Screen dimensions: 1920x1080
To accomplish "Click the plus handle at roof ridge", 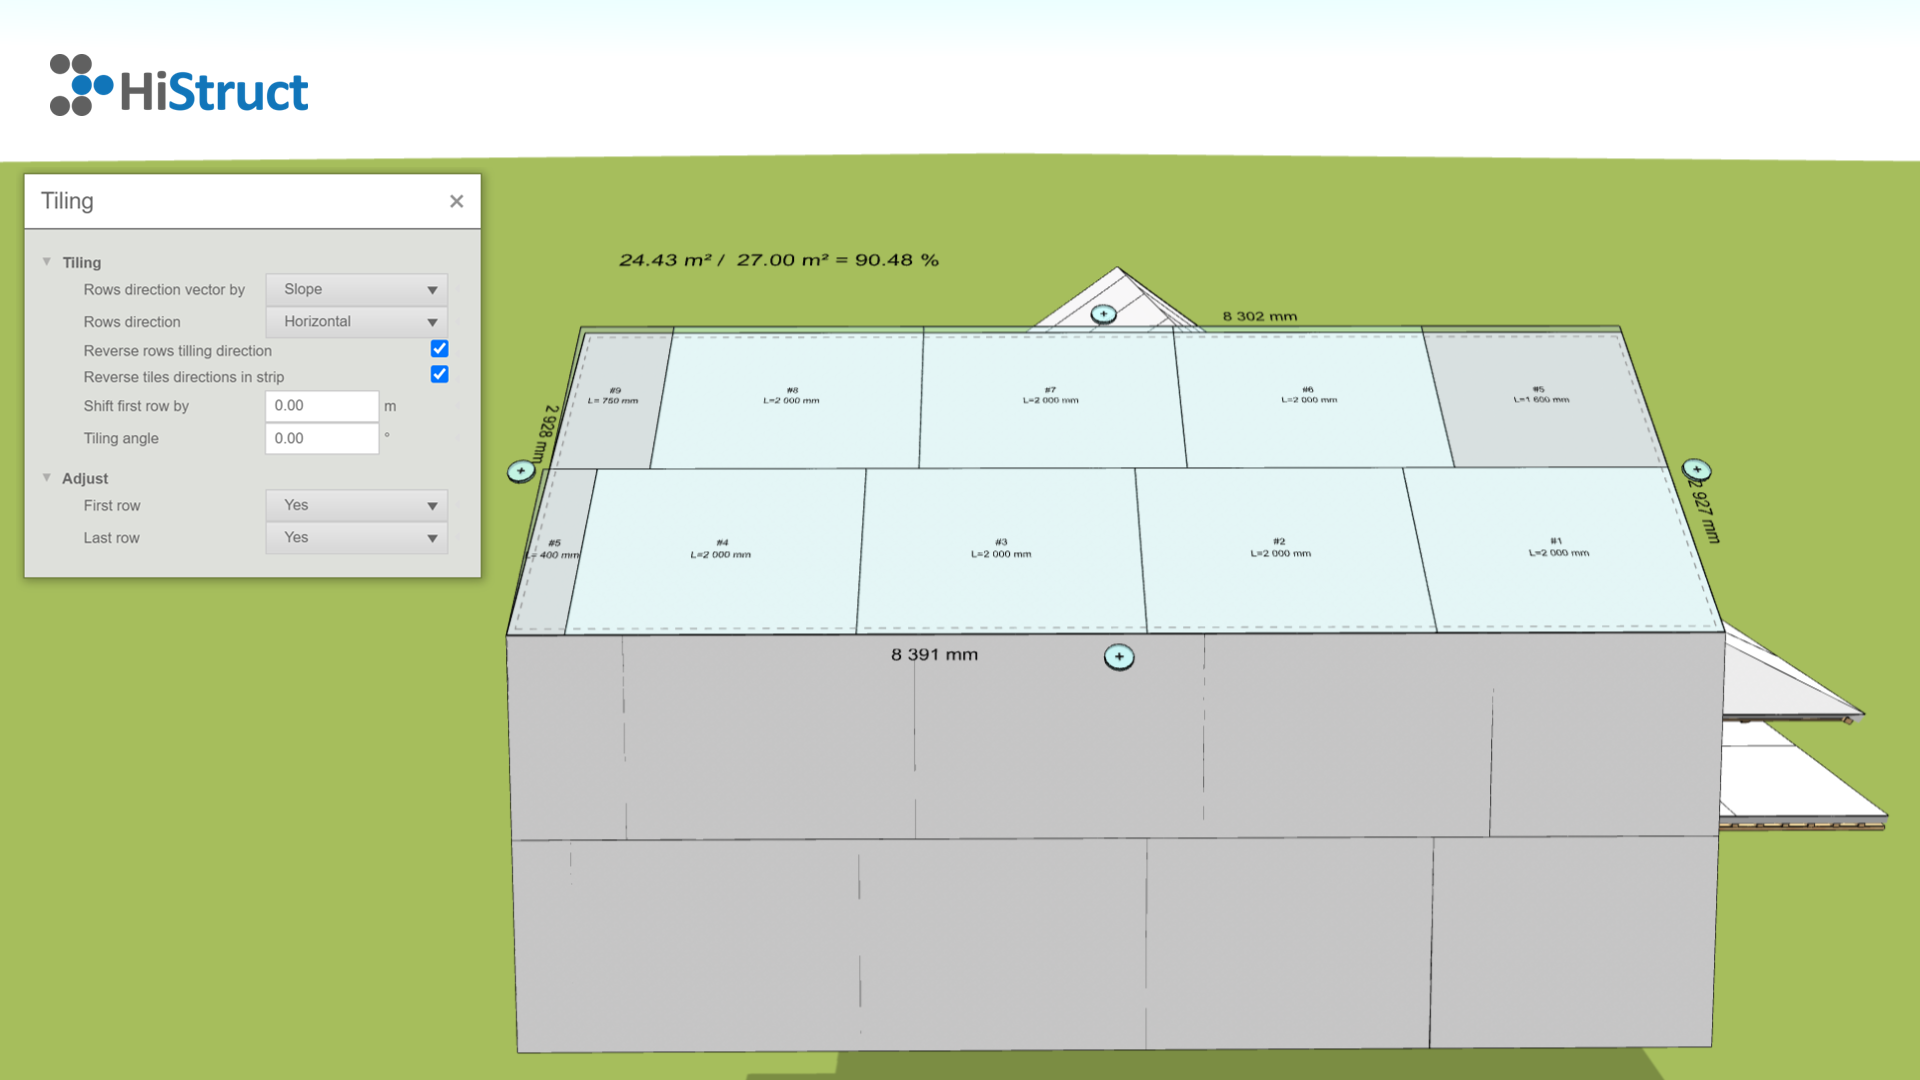I will click(x=1103, y=314).
